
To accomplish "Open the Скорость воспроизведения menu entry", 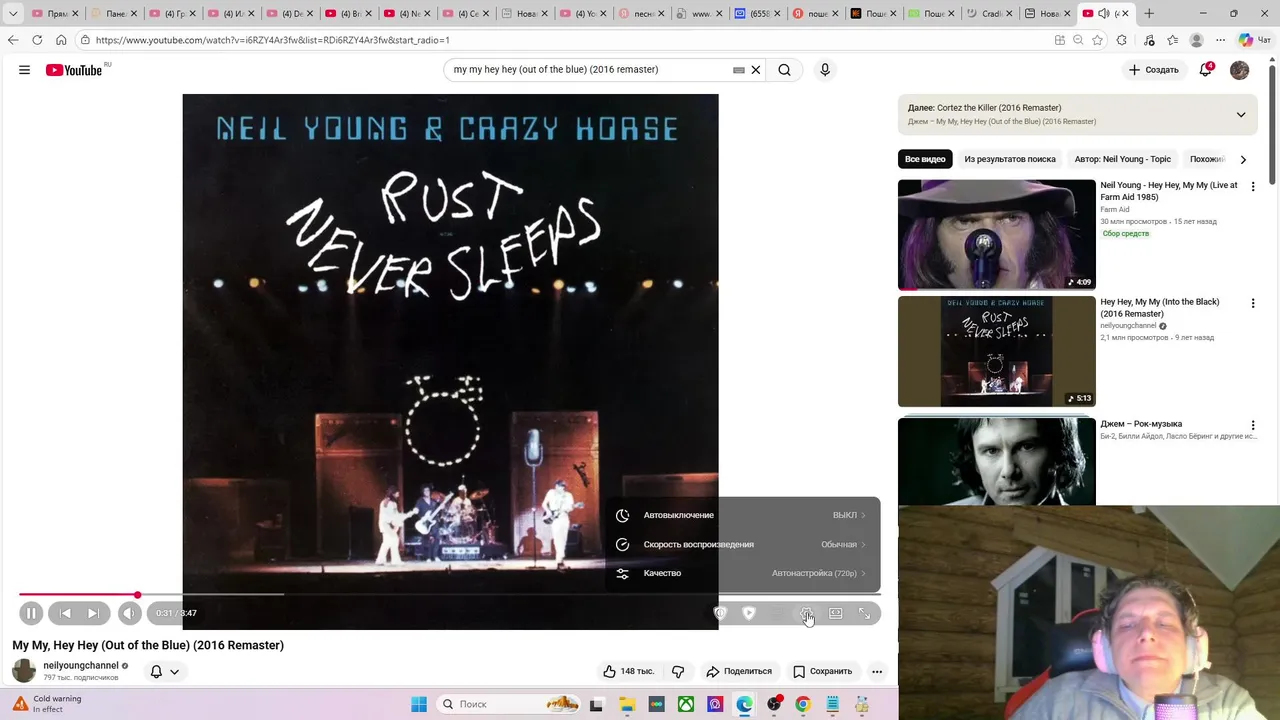I will tap(742, 544).
